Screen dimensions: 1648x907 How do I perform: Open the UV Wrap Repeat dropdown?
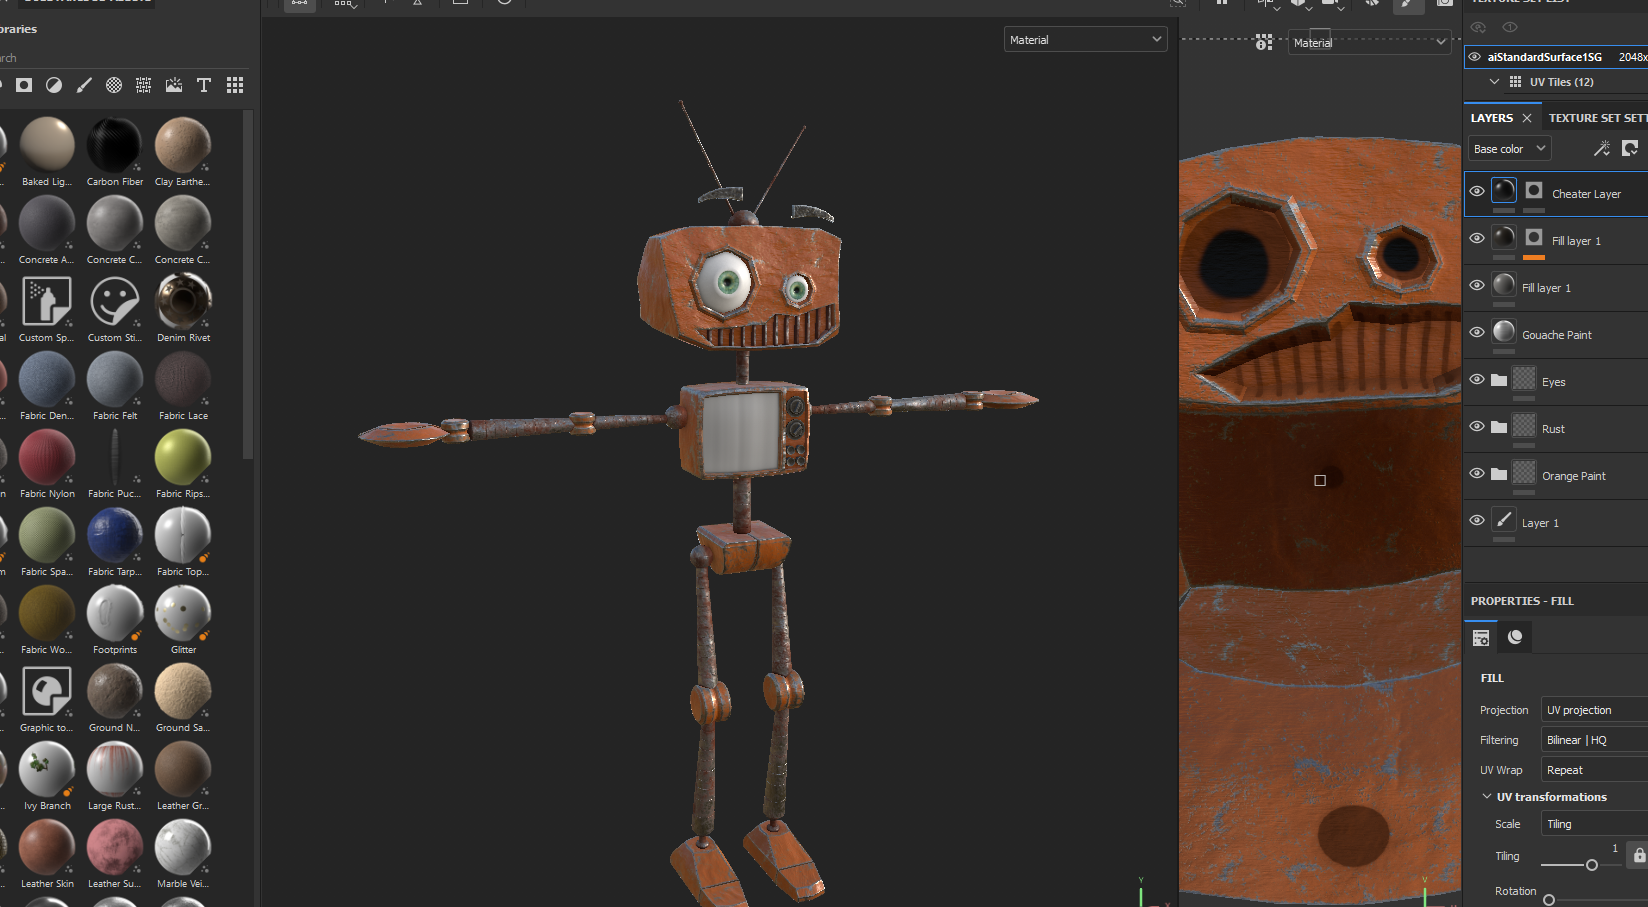(x=1594, y=770)
